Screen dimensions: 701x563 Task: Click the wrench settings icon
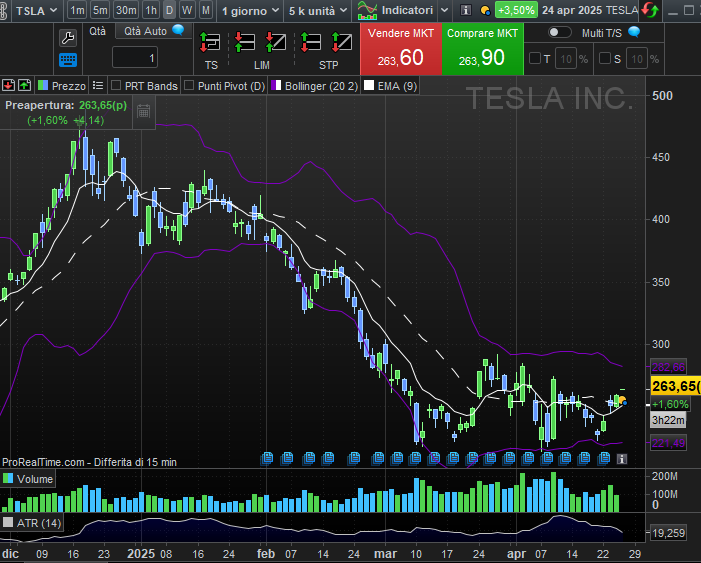pos(68,38)
